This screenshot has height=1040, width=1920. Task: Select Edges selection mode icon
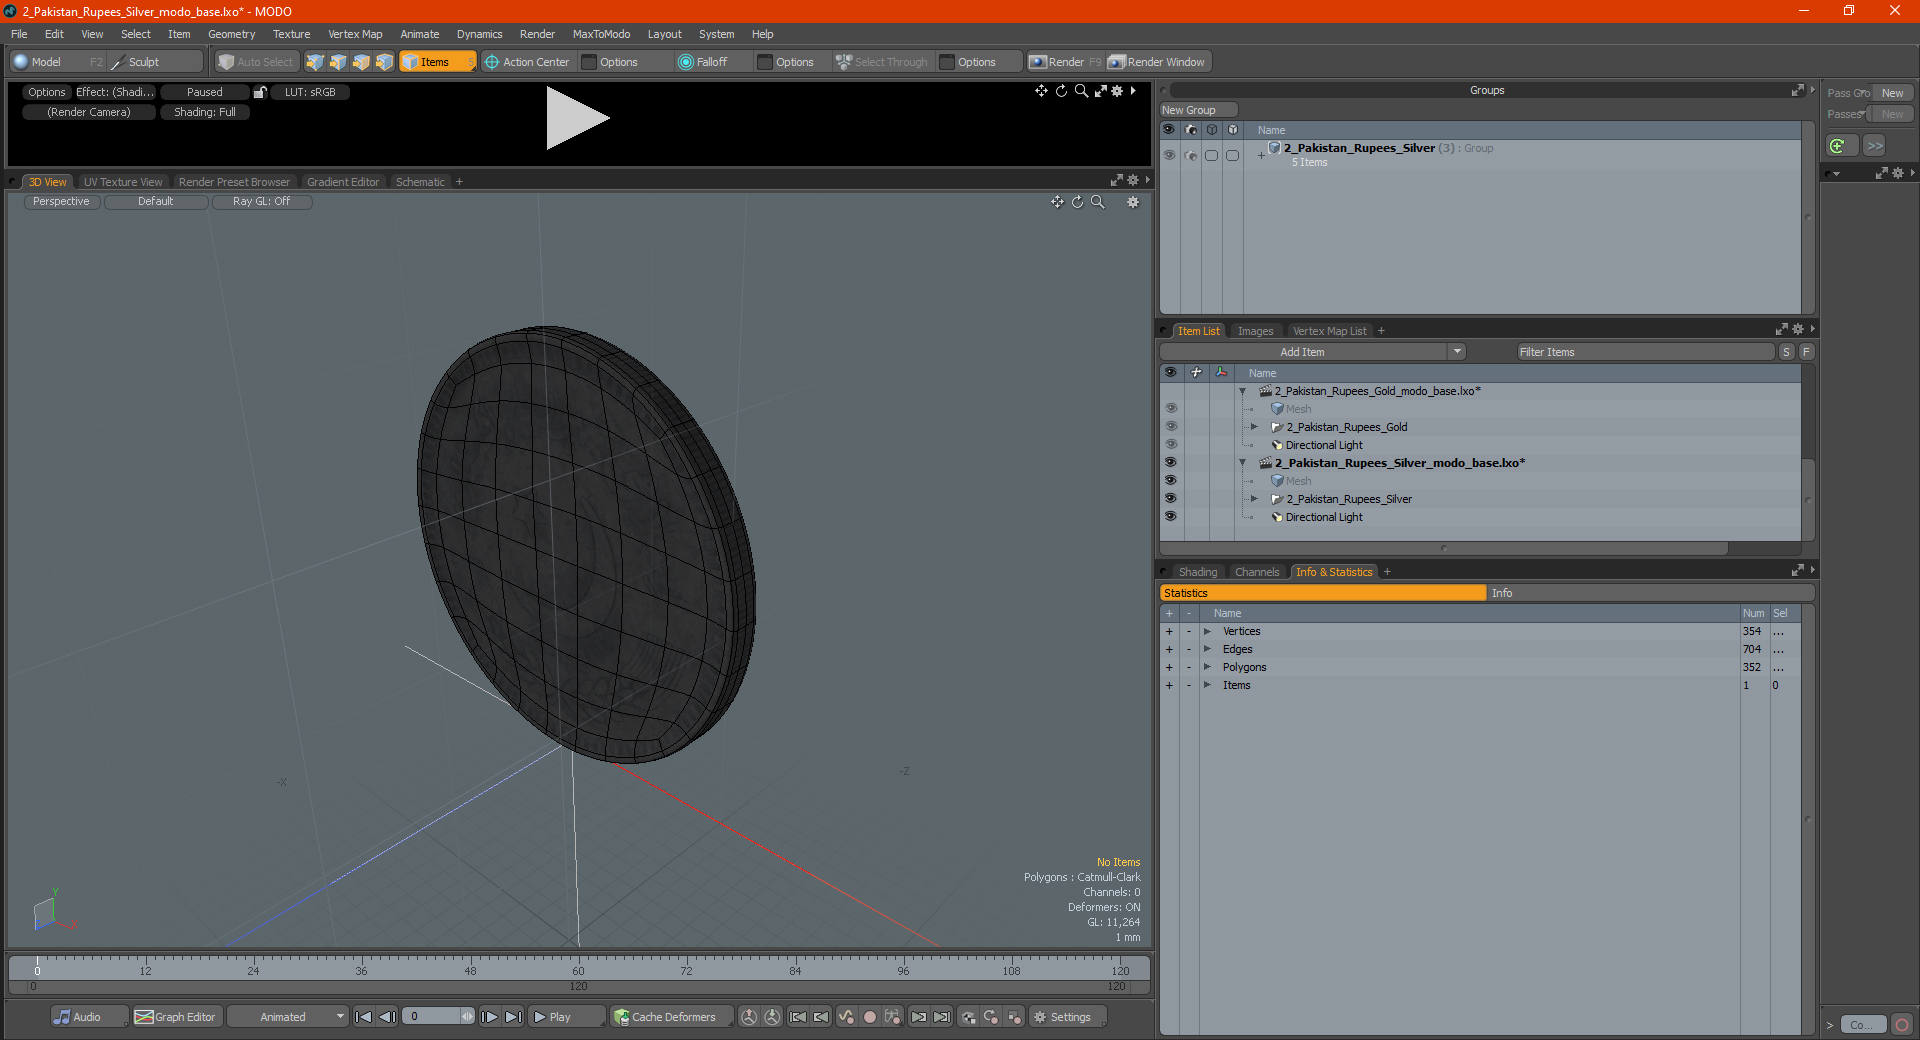tap(338, 62)
